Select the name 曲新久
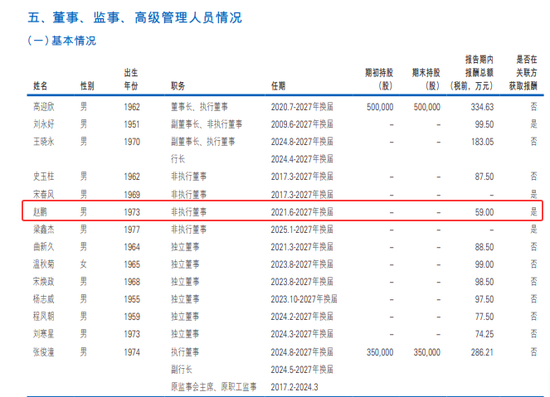The width and height of the screenshot is (550, 397). (x=44, y=247)
